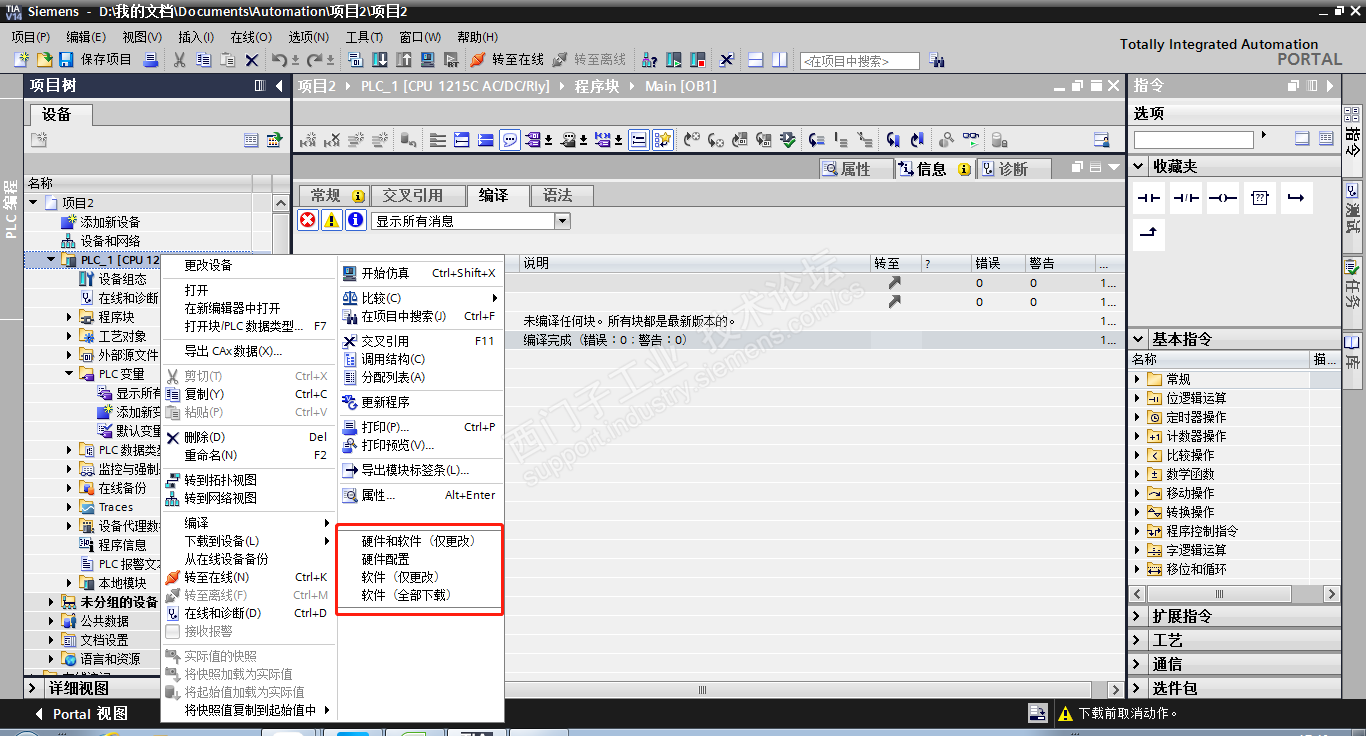Screen dimensions: 1366x736
Task: Select 软件（全部下载） download option
Action: tap(419, 595)
